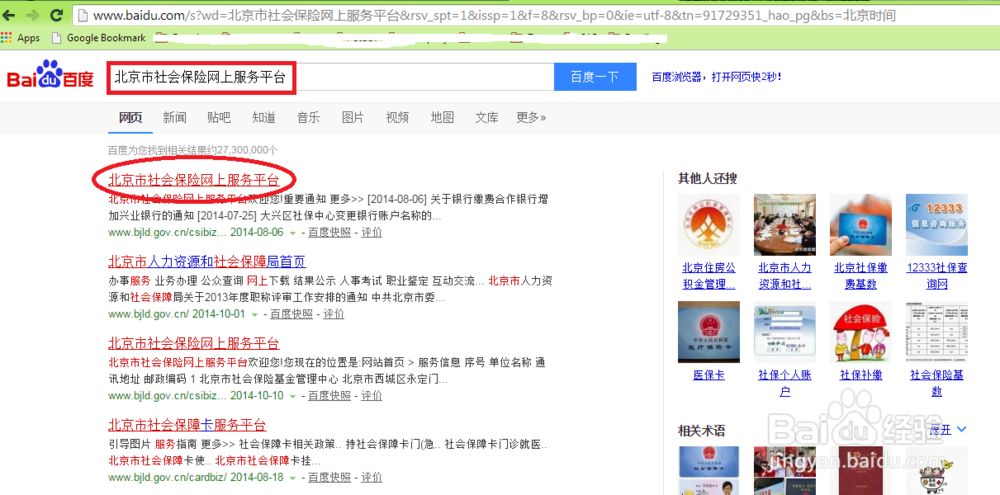Click the 社保个人账户 thumbnail image
The width and height of the screenshot is (1000, 495).
pyautogui.click(x=784, y=332)
